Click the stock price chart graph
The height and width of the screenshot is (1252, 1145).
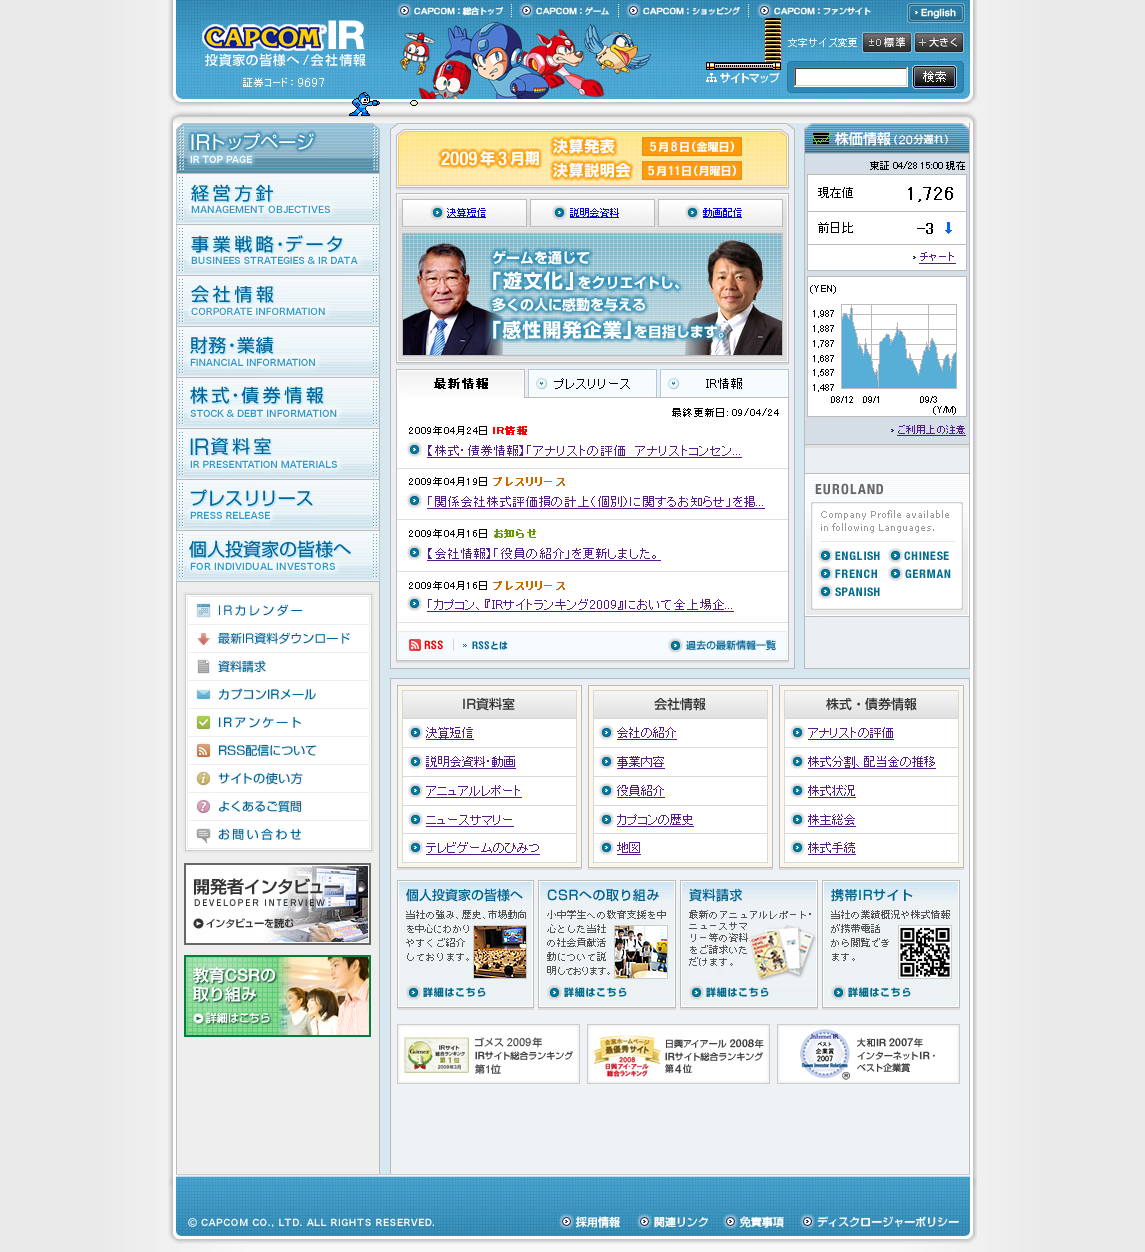[886, 346]
